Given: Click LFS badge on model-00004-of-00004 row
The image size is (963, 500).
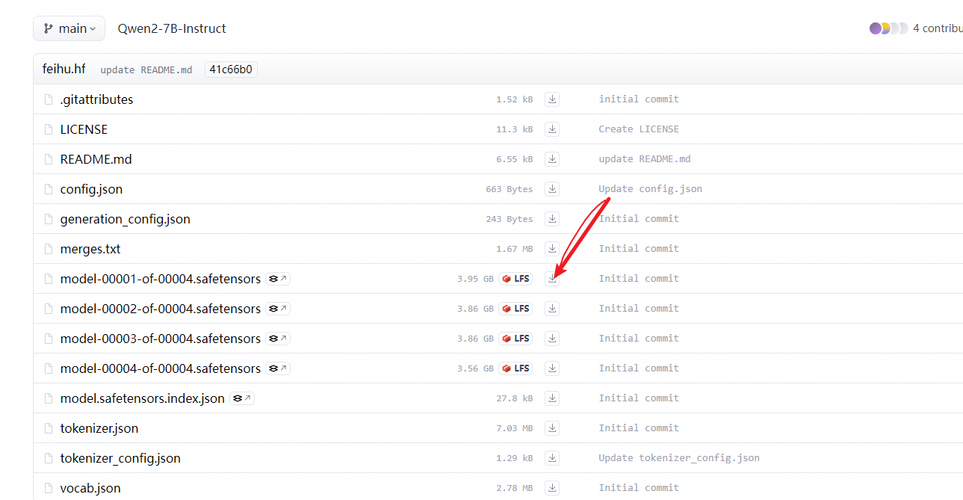Looking at the screenshot, I should click(515, 369).
